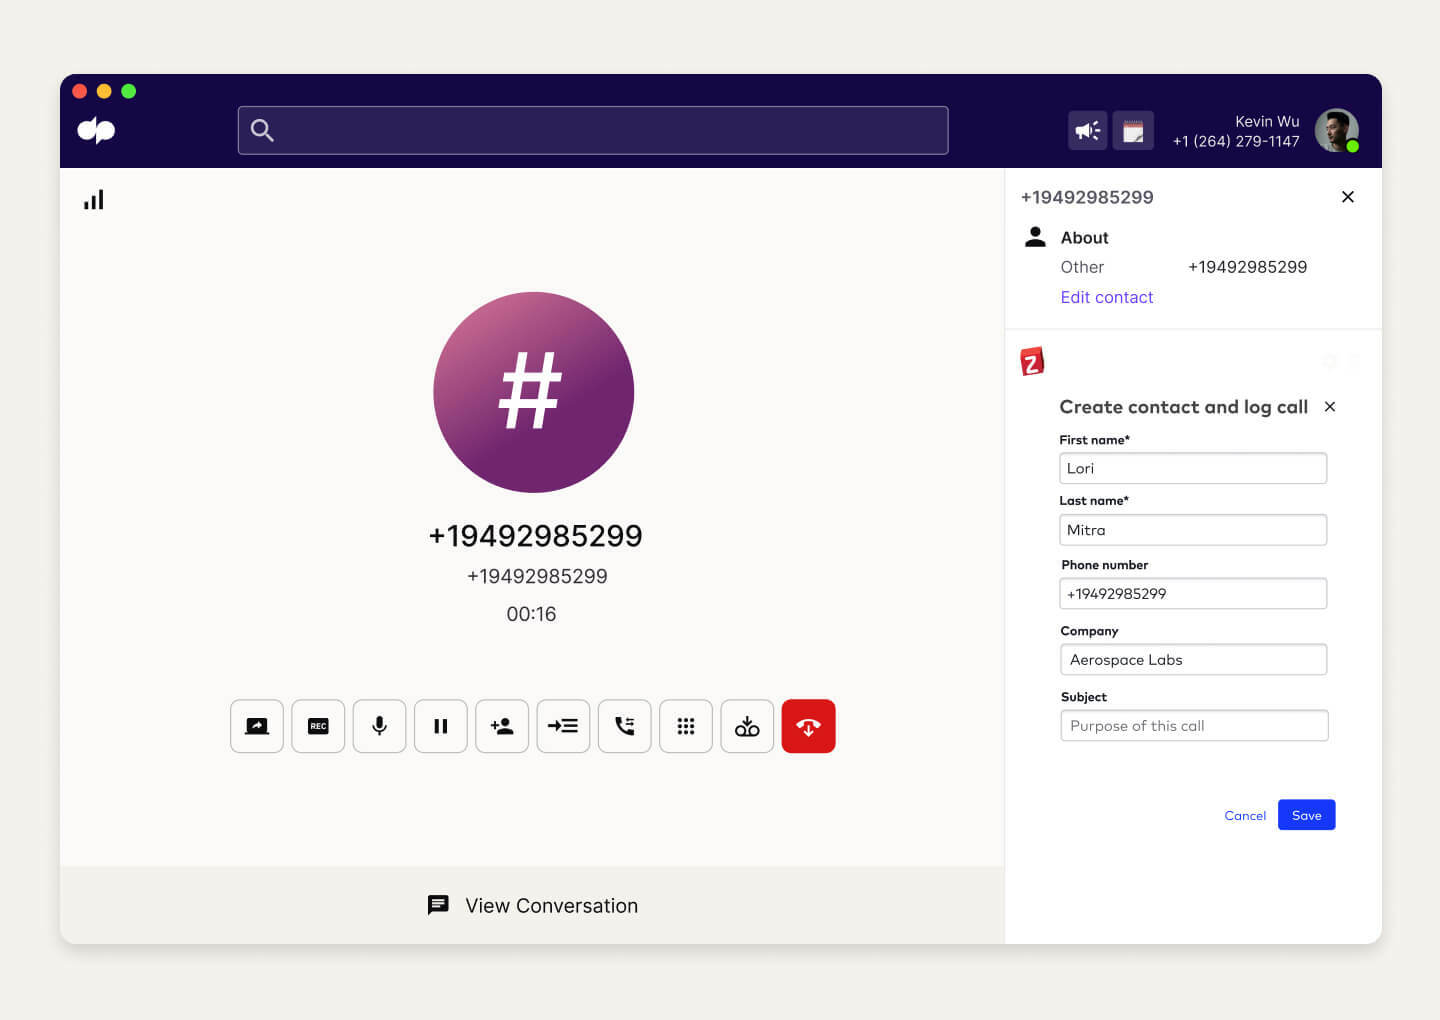Hang up using the red end call button
The width and height of the screenshot is (1440, 1020).
point(808,726)
